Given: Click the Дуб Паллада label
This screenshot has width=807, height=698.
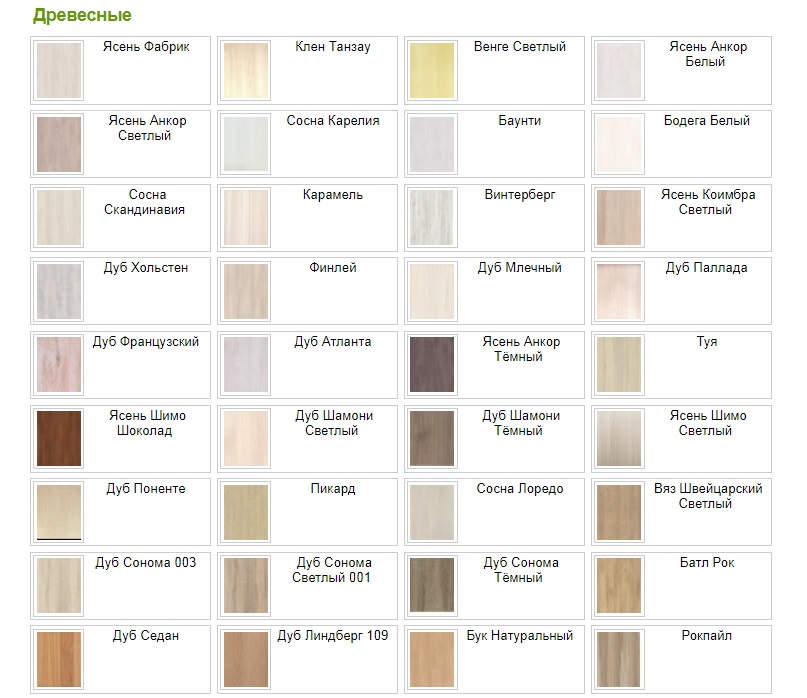Looking at the screenshot, I should tap(706, 268).
